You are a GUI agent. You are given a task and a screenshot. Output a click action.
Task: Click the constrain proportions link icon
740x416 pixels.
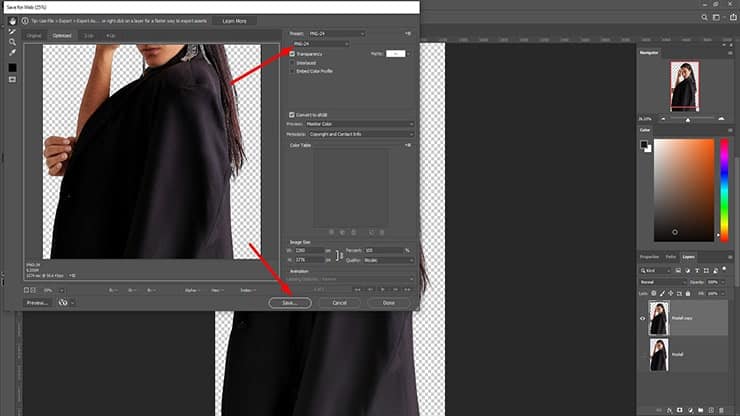coord(341,255)
